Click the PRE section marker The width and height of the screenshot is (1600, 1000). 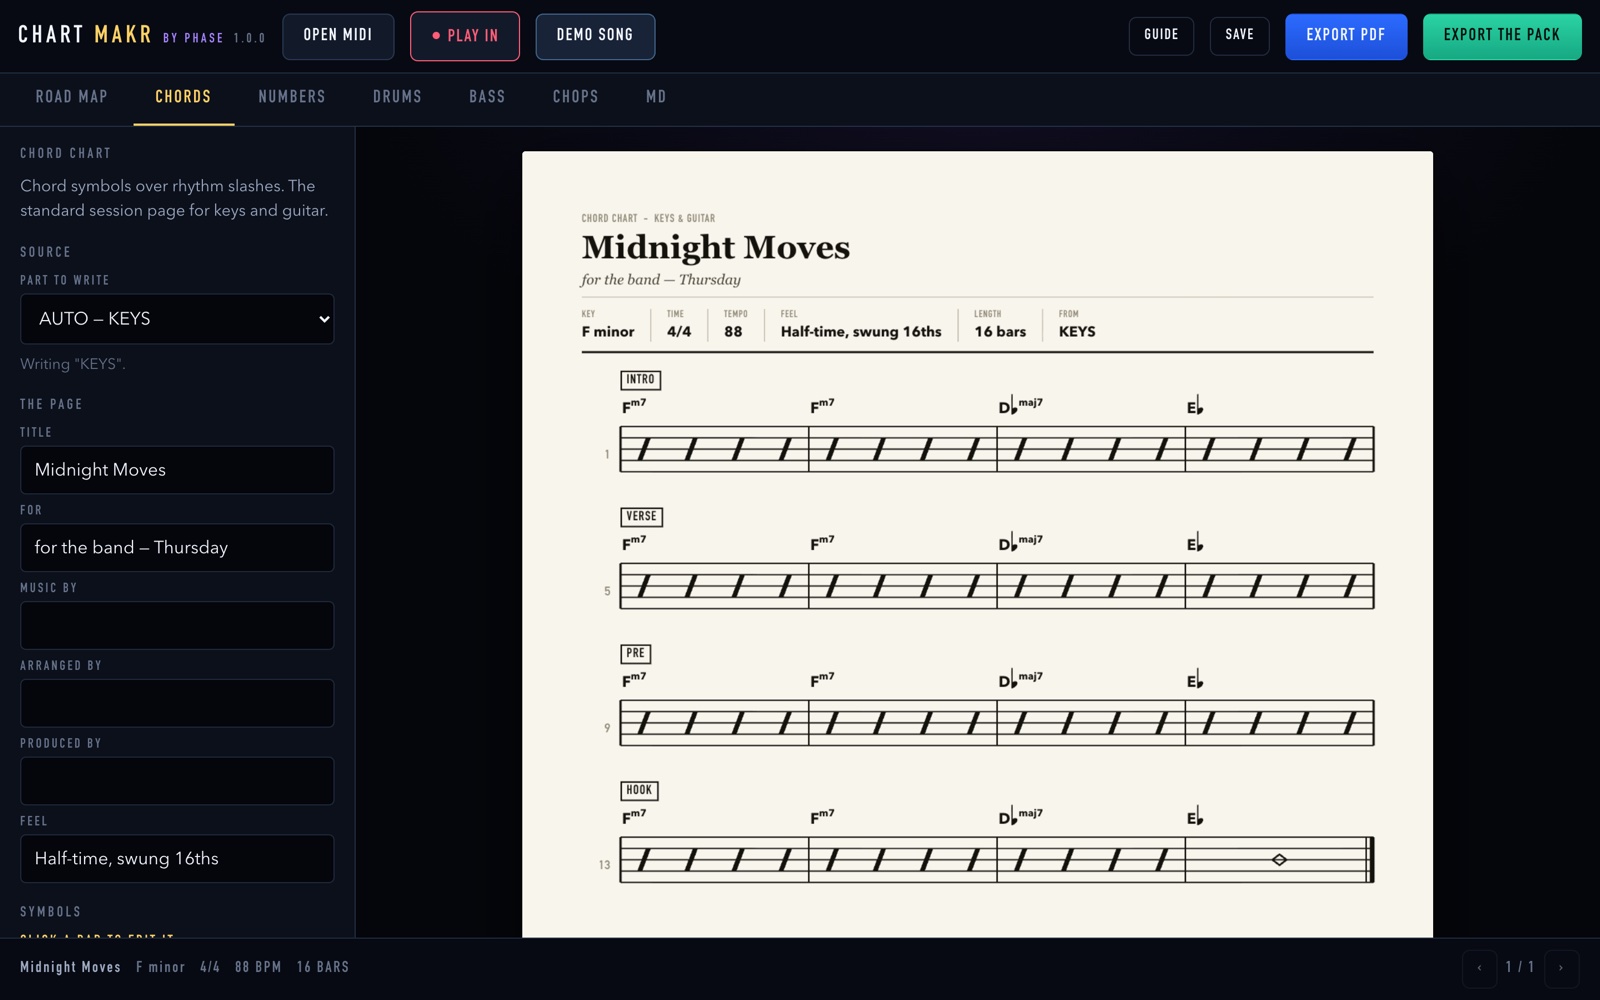pos(636,654)
